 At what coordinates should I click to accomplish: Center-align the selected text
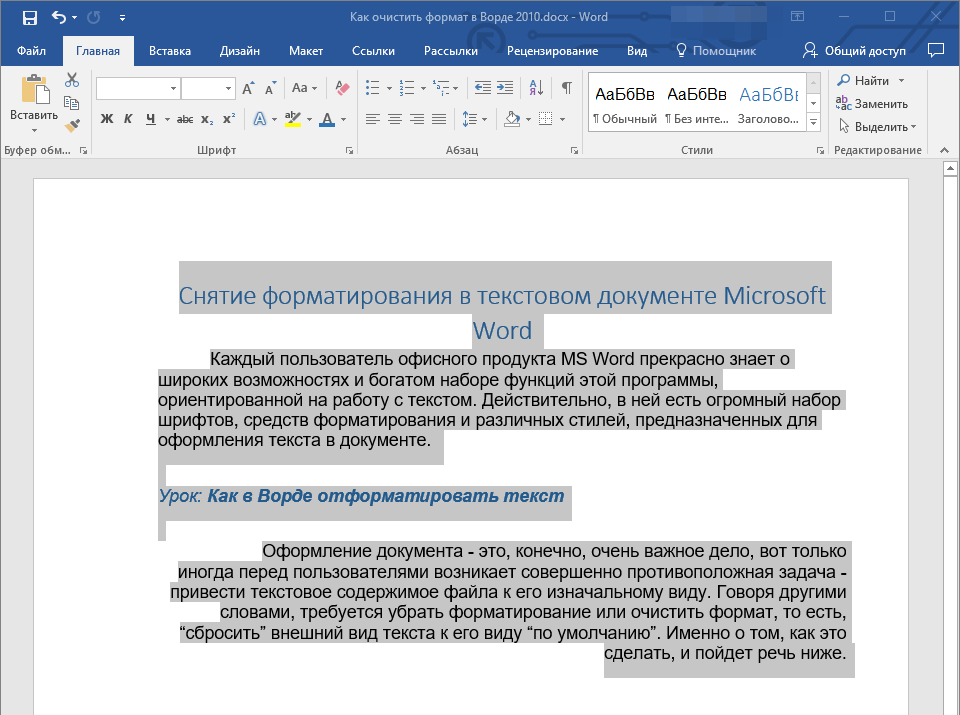pos(395,120)
